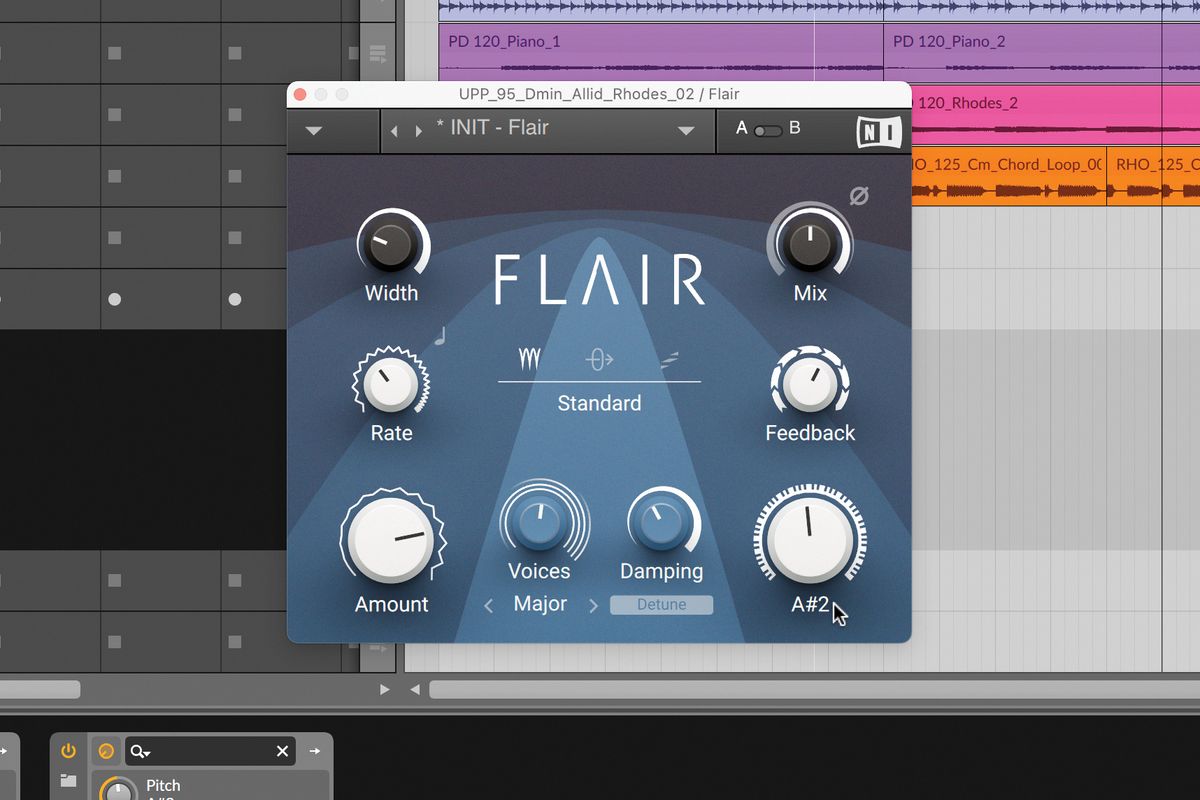1200x800 pixels.
Task: Select the Thru-Zero oscillator mode icon
Action: pyautogui.click(x=599, y=358)
